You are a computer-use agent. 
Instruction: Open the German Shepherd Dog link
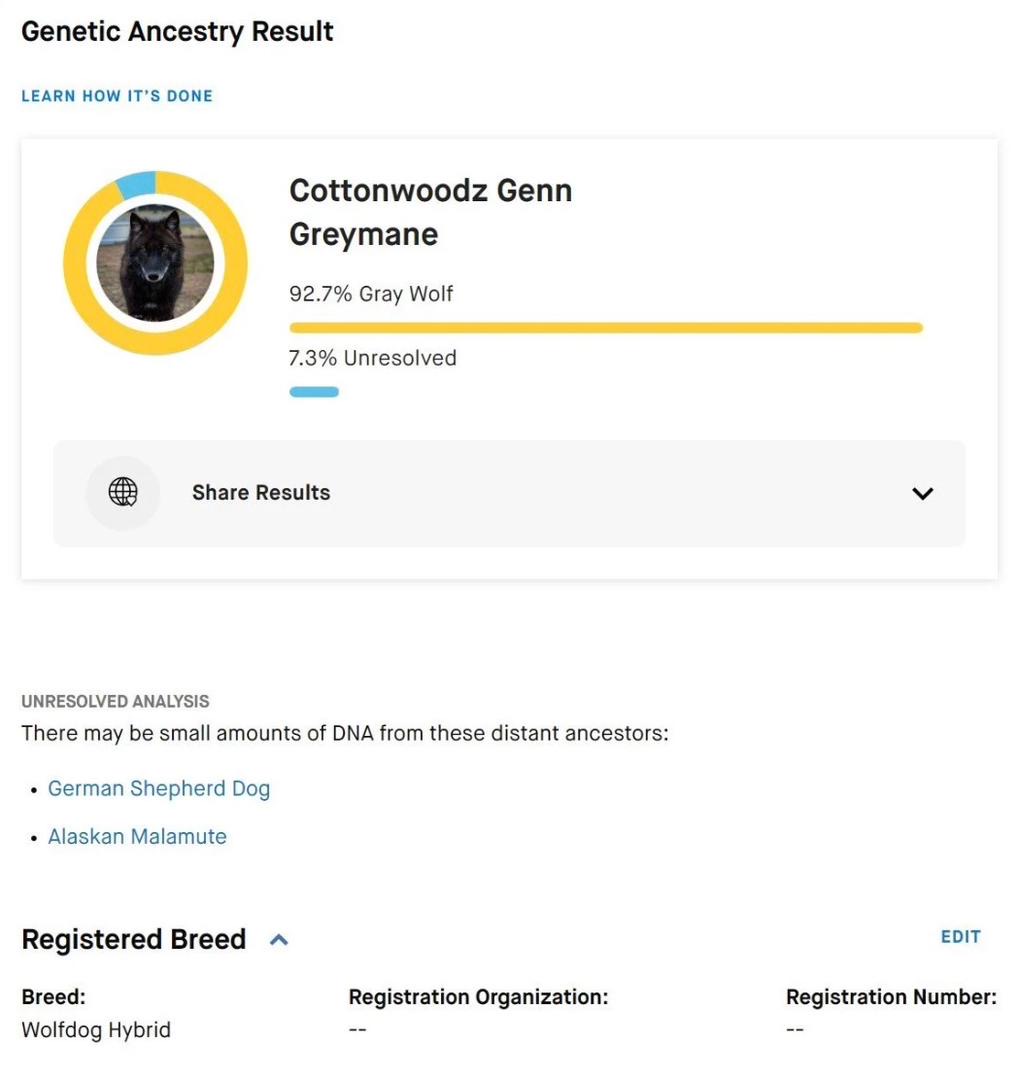point(159,789)
